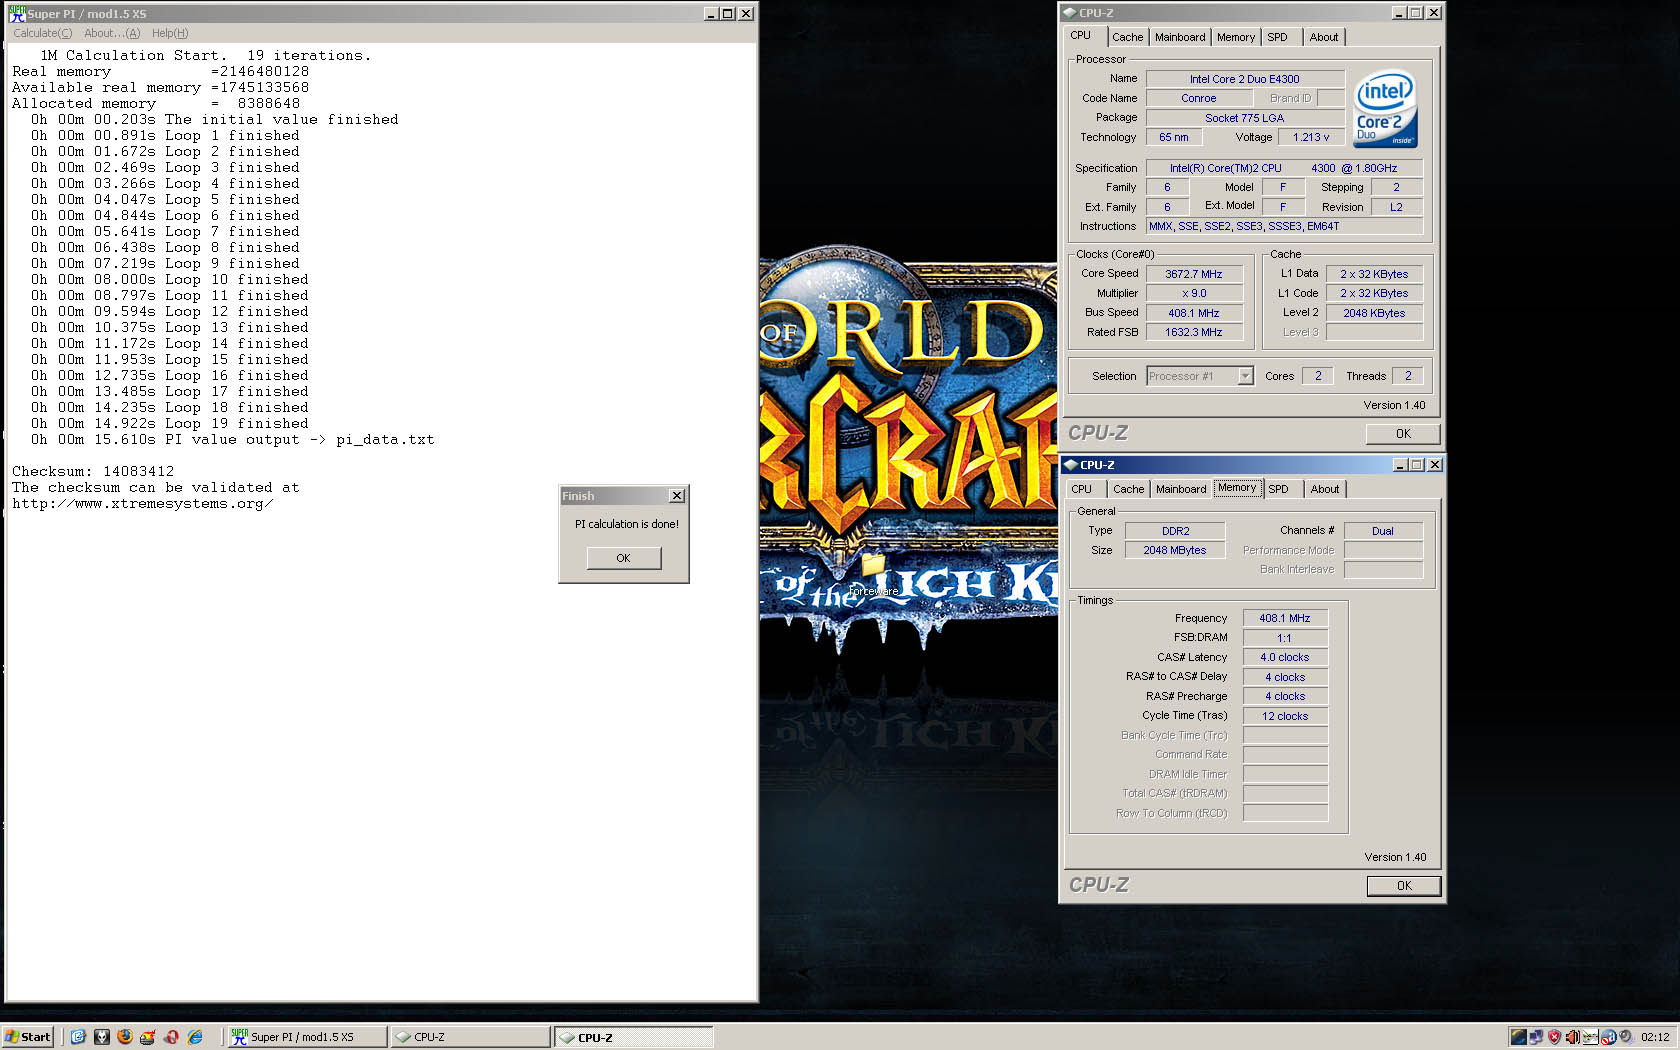Click the Level 2 cache 2048 KBytes value
The width and height of the screenshot is (1680, 1050).
(x=1374, y=313)
